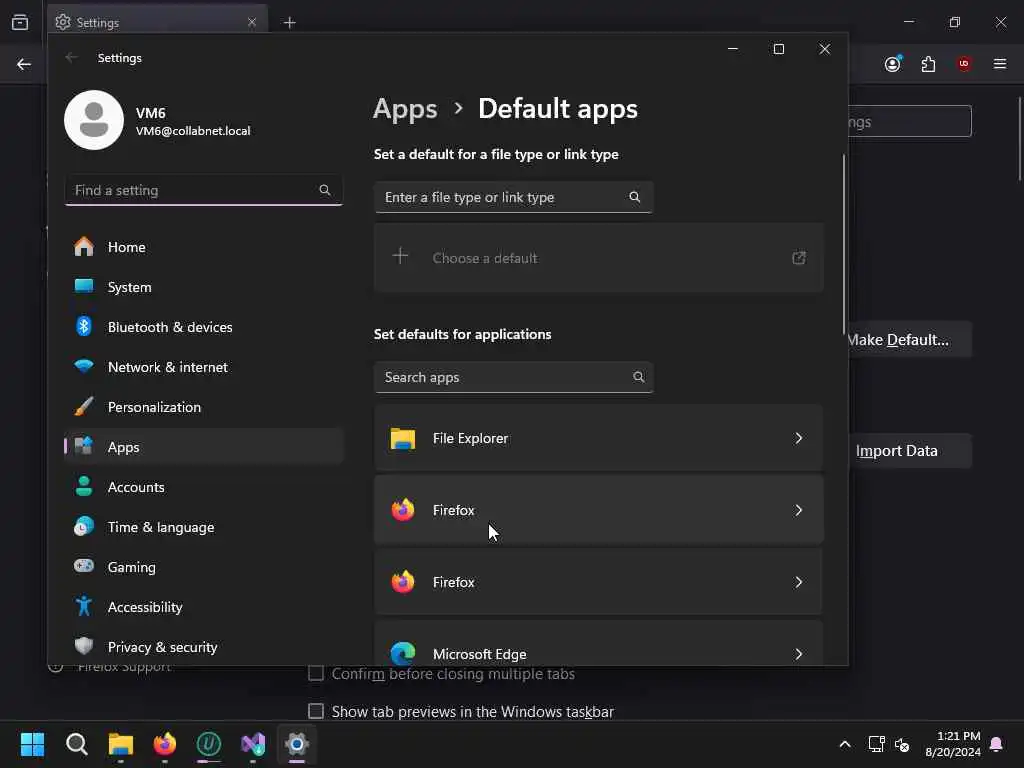The height and width of the screenshot is (768, 1024).
Task: Open clock showing 1:21 PM
Action: [x=953, y=744]
